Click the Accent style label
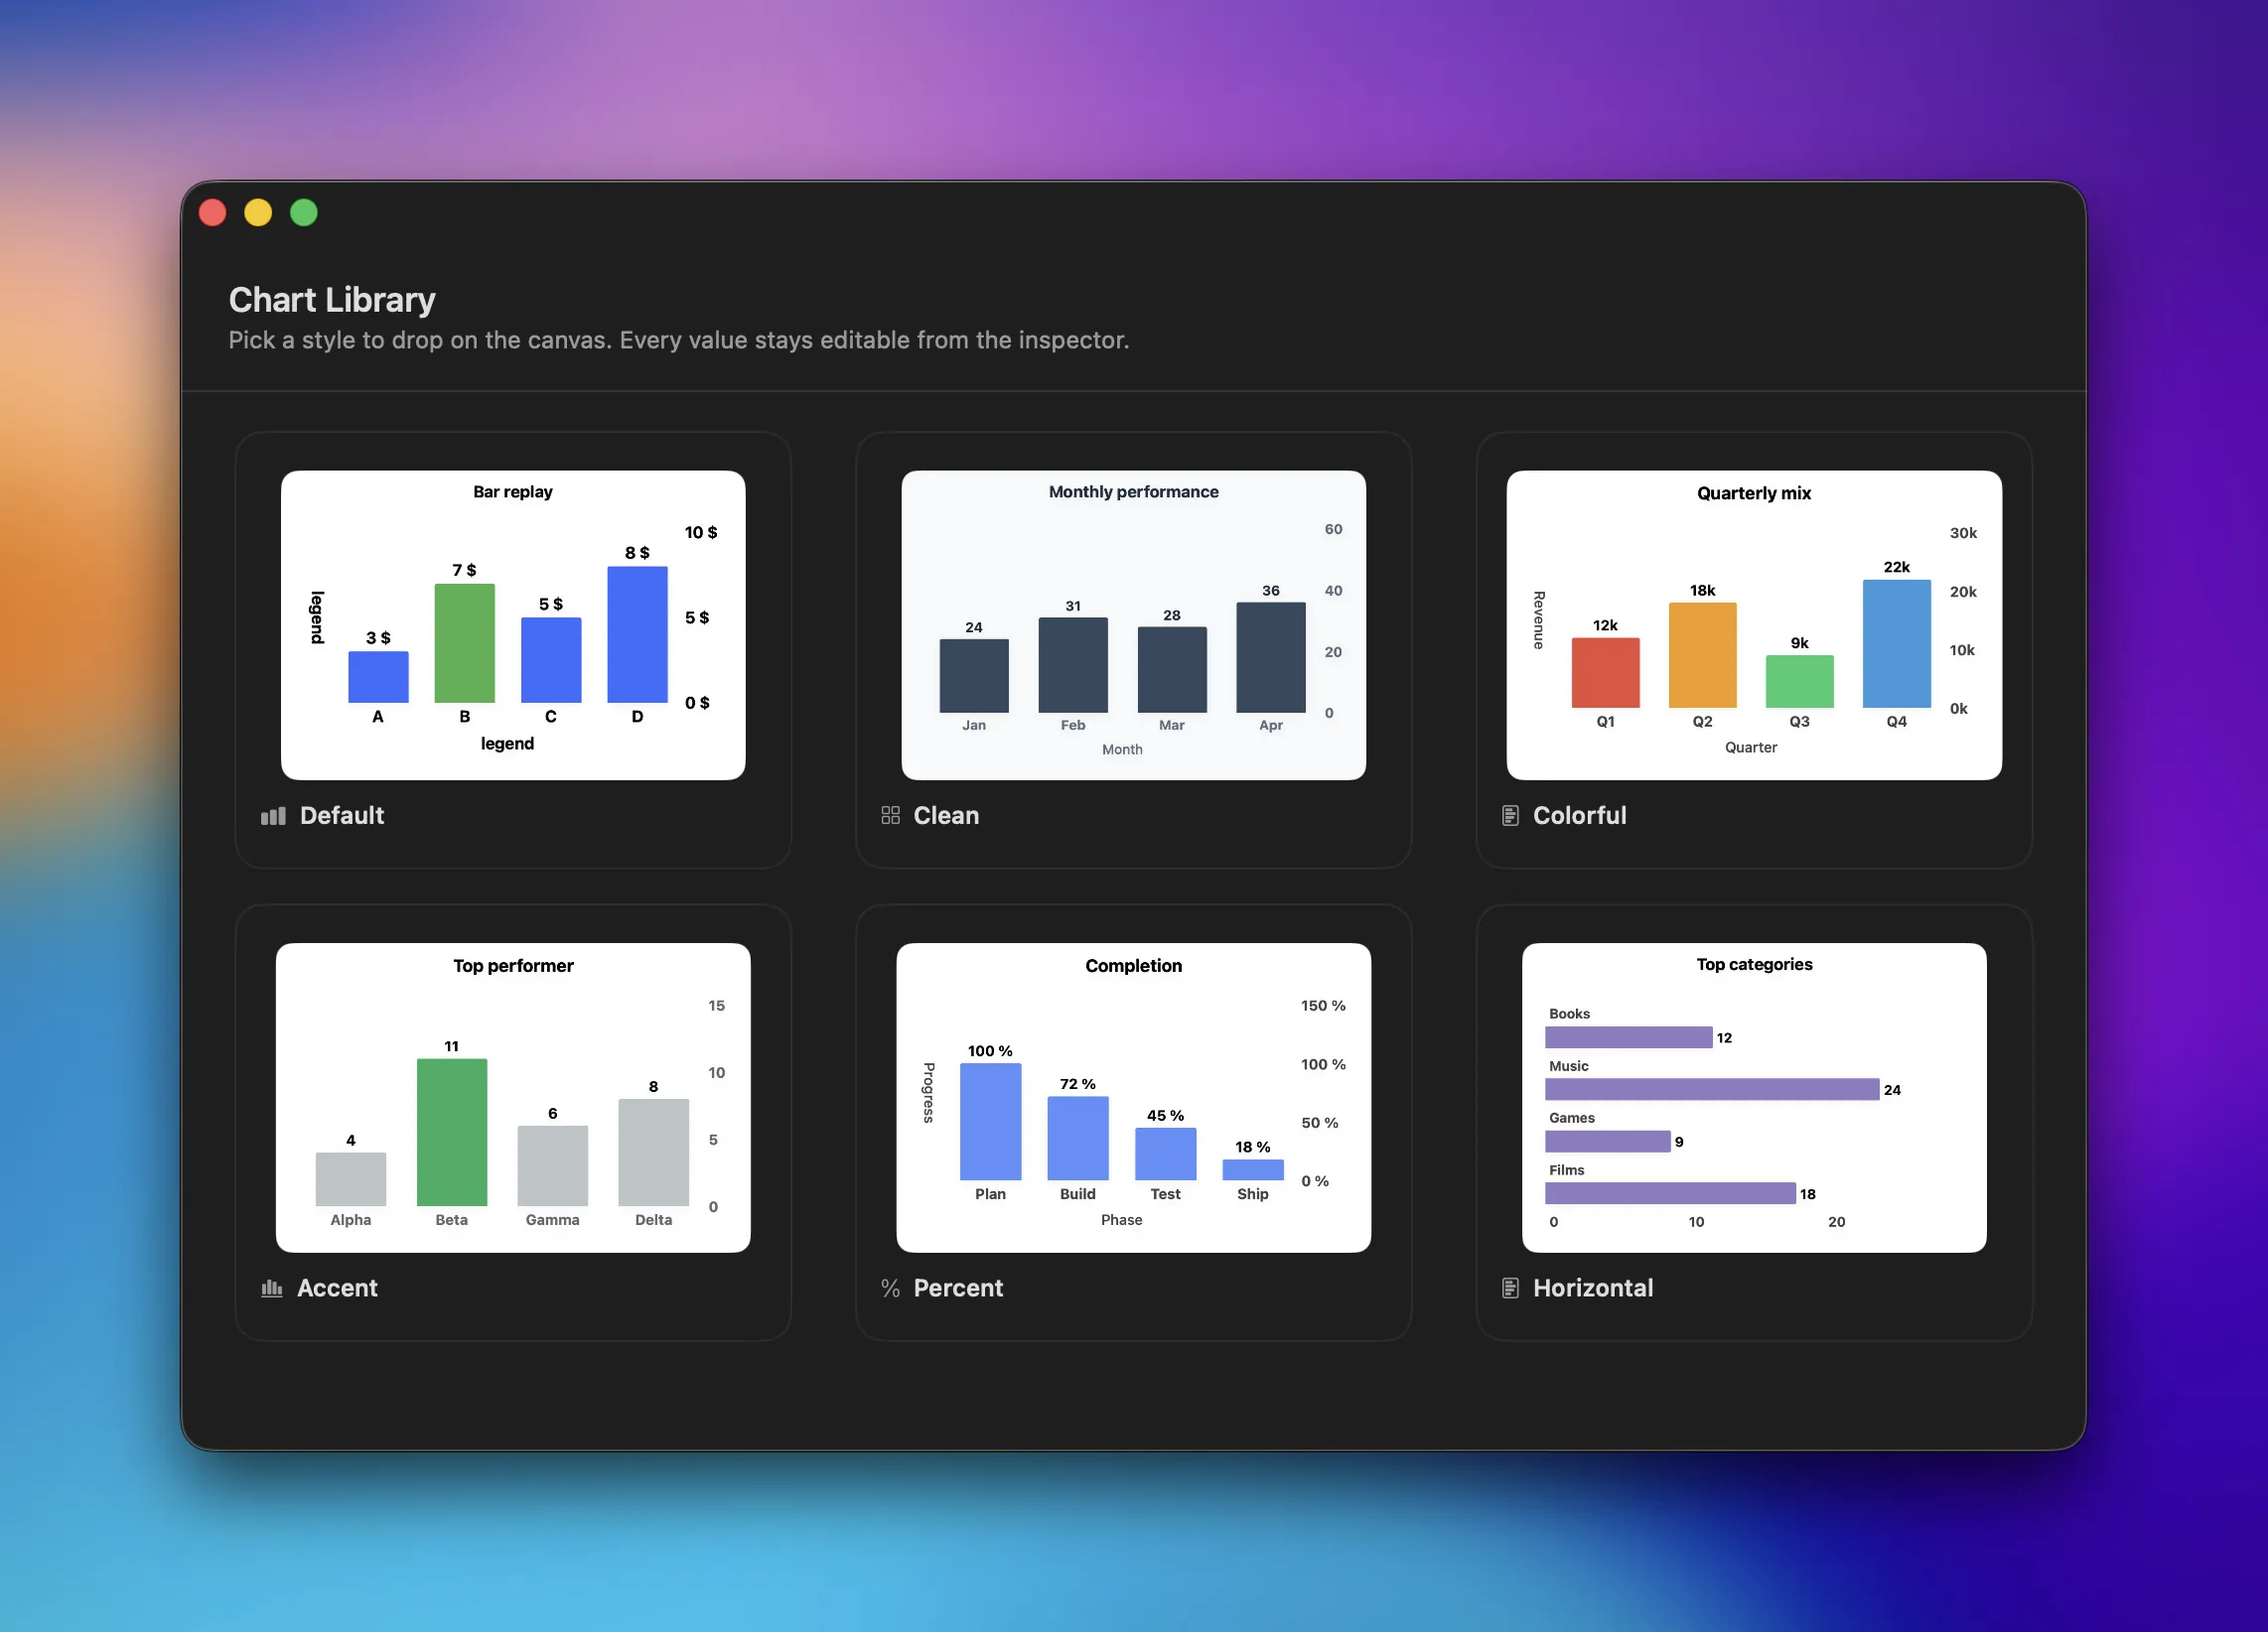The width and height of the screenshot is (2268, 1632). click(337, 1288)
